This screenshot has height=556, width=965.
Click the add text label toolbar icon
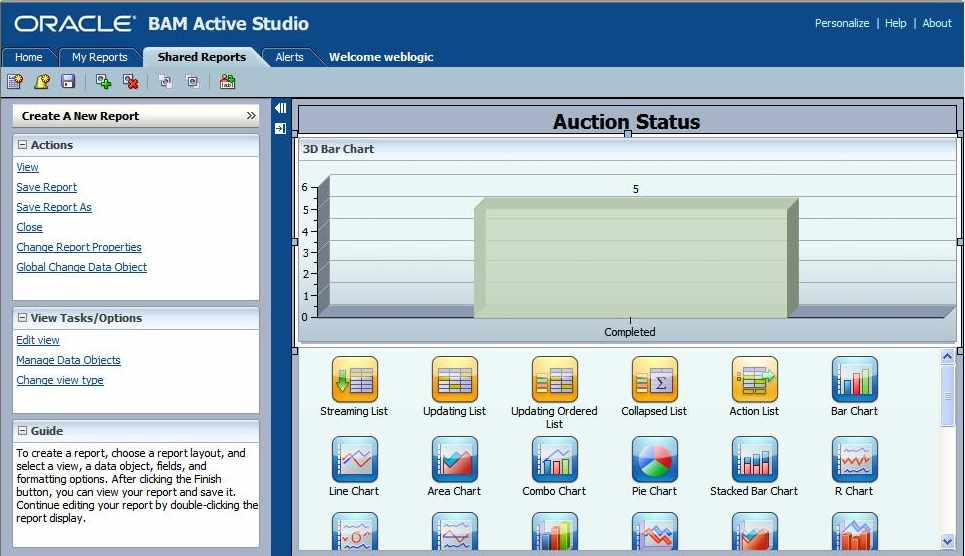(228, 81)
